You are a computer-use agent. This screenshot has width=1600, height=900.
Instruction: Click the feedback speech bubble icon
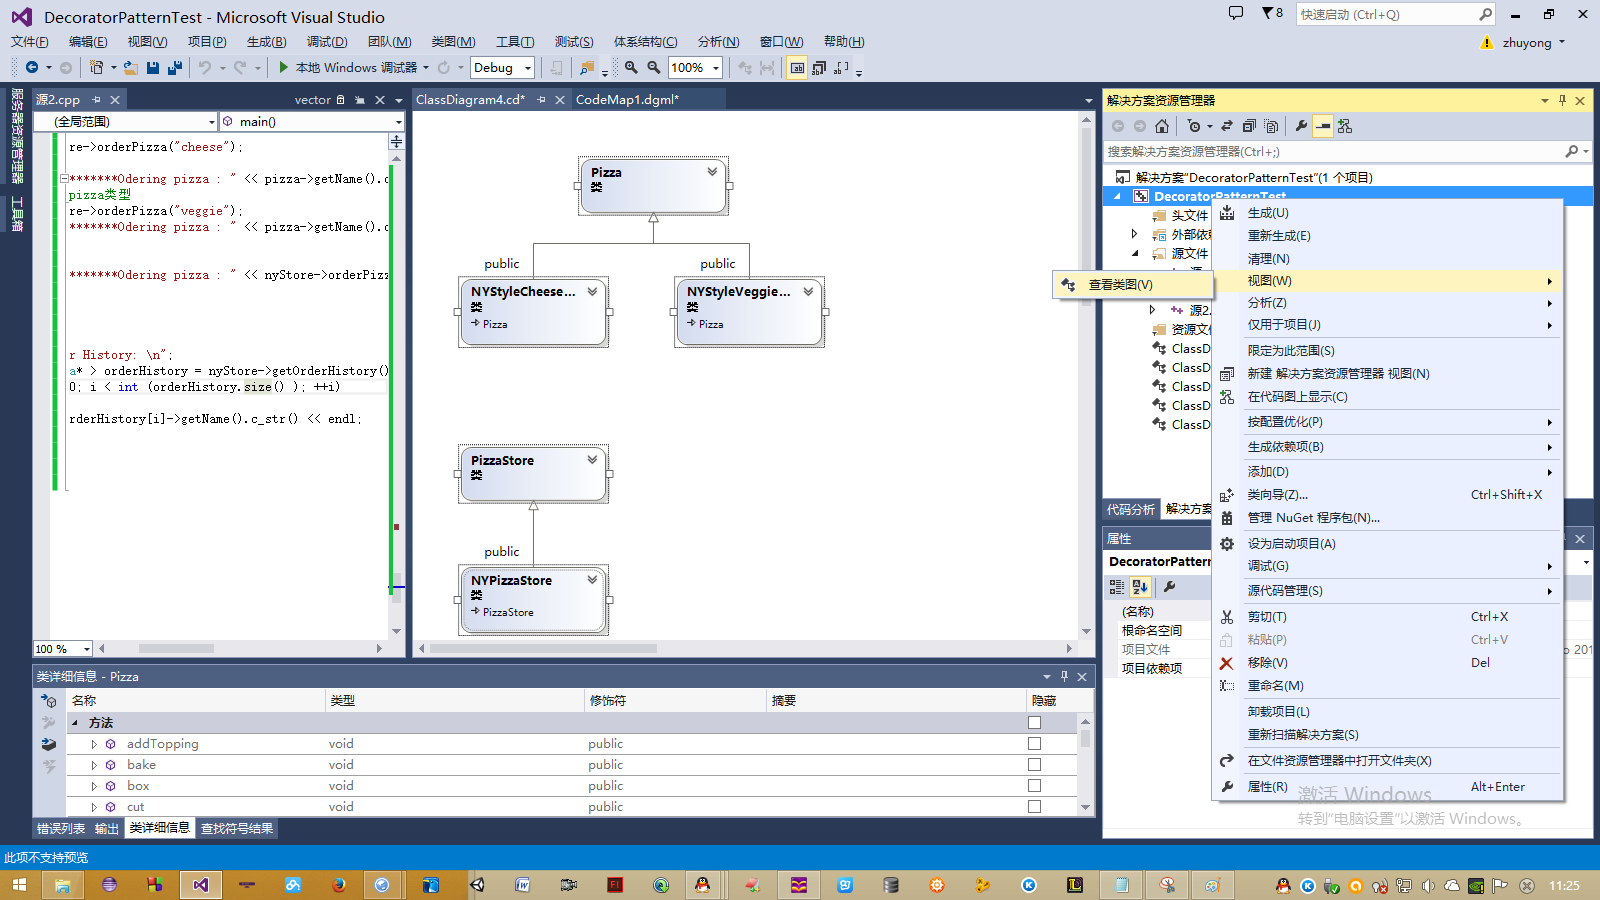tap(1236, 13)
